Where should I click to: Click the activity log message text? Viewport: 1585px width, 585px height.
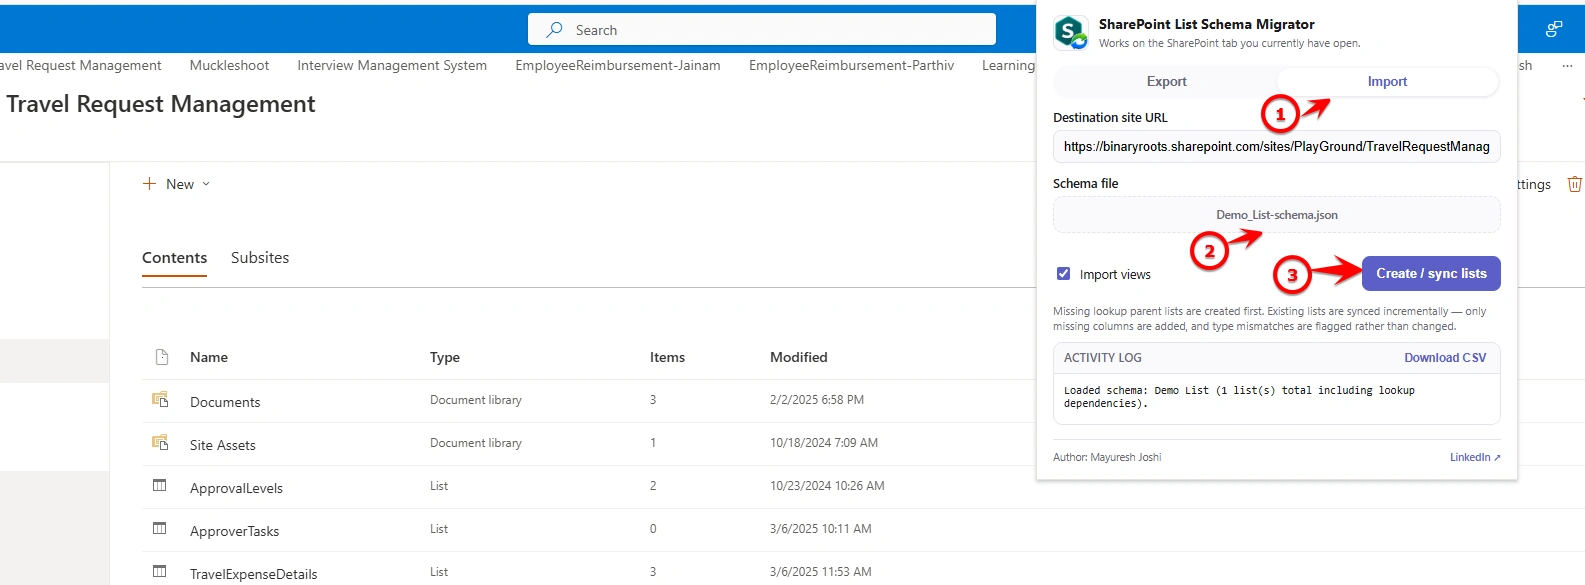tap(1239, 397)
